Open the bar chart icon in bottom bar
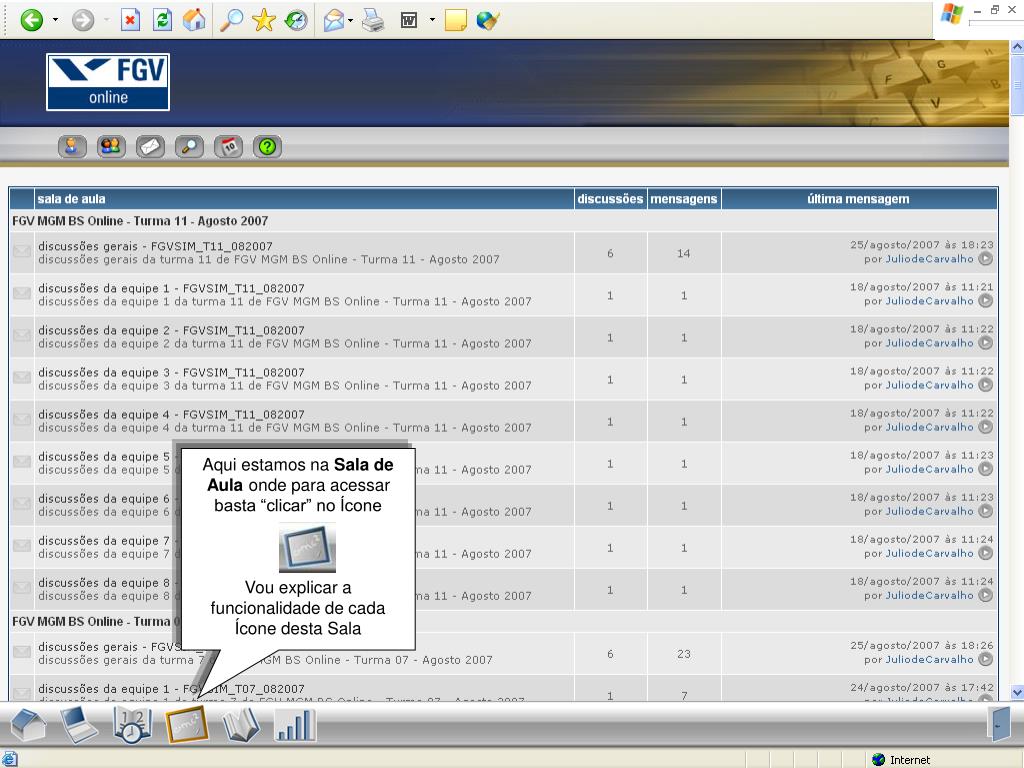Viewport: 1024px width, 768px height. pos(295,725)
